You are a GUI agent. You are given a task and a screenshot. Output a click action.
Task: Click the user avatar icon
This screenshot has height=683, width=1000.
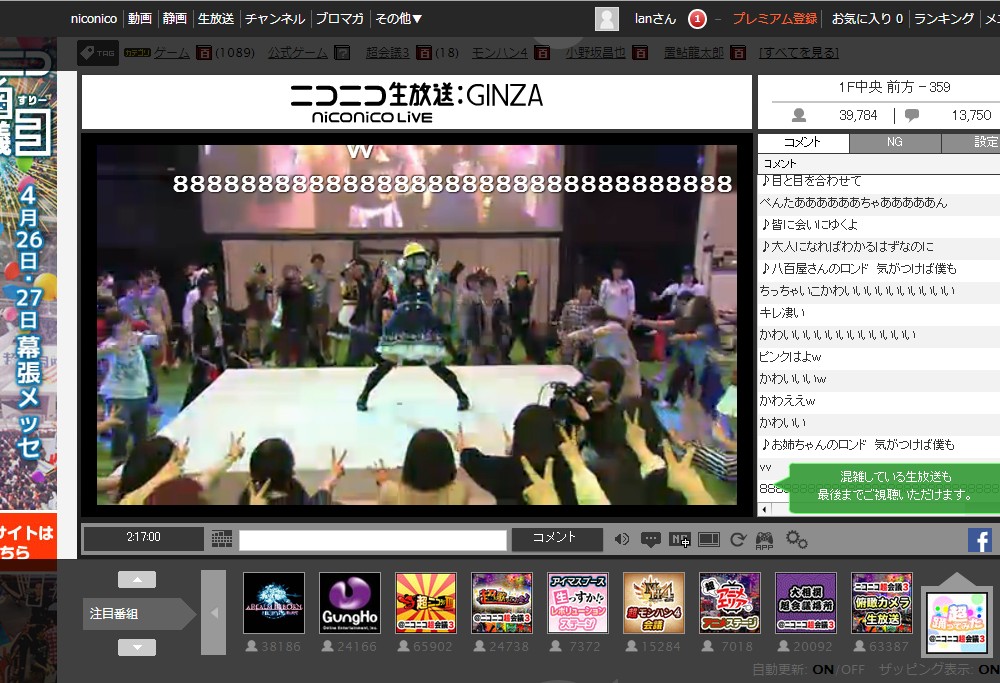pos(607,18)
